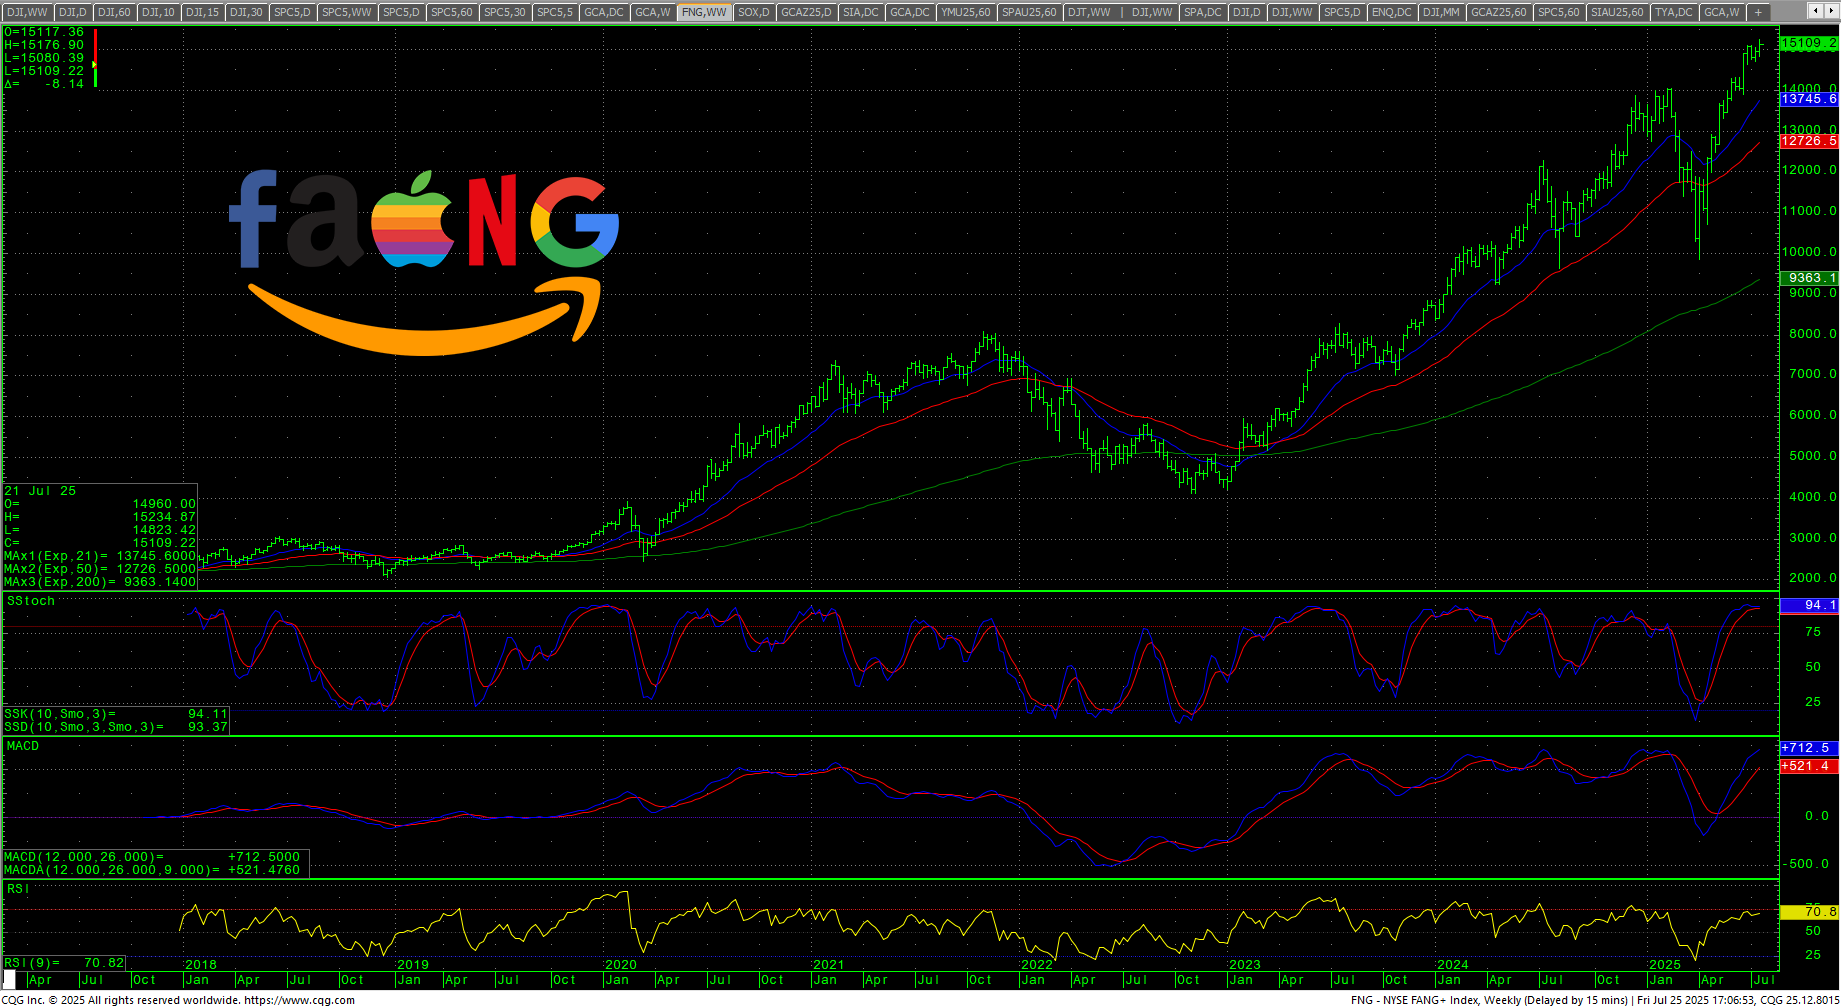This screenshot has height=1008, width=1841.
Task: Select the MACD study title
Action: 23,746
